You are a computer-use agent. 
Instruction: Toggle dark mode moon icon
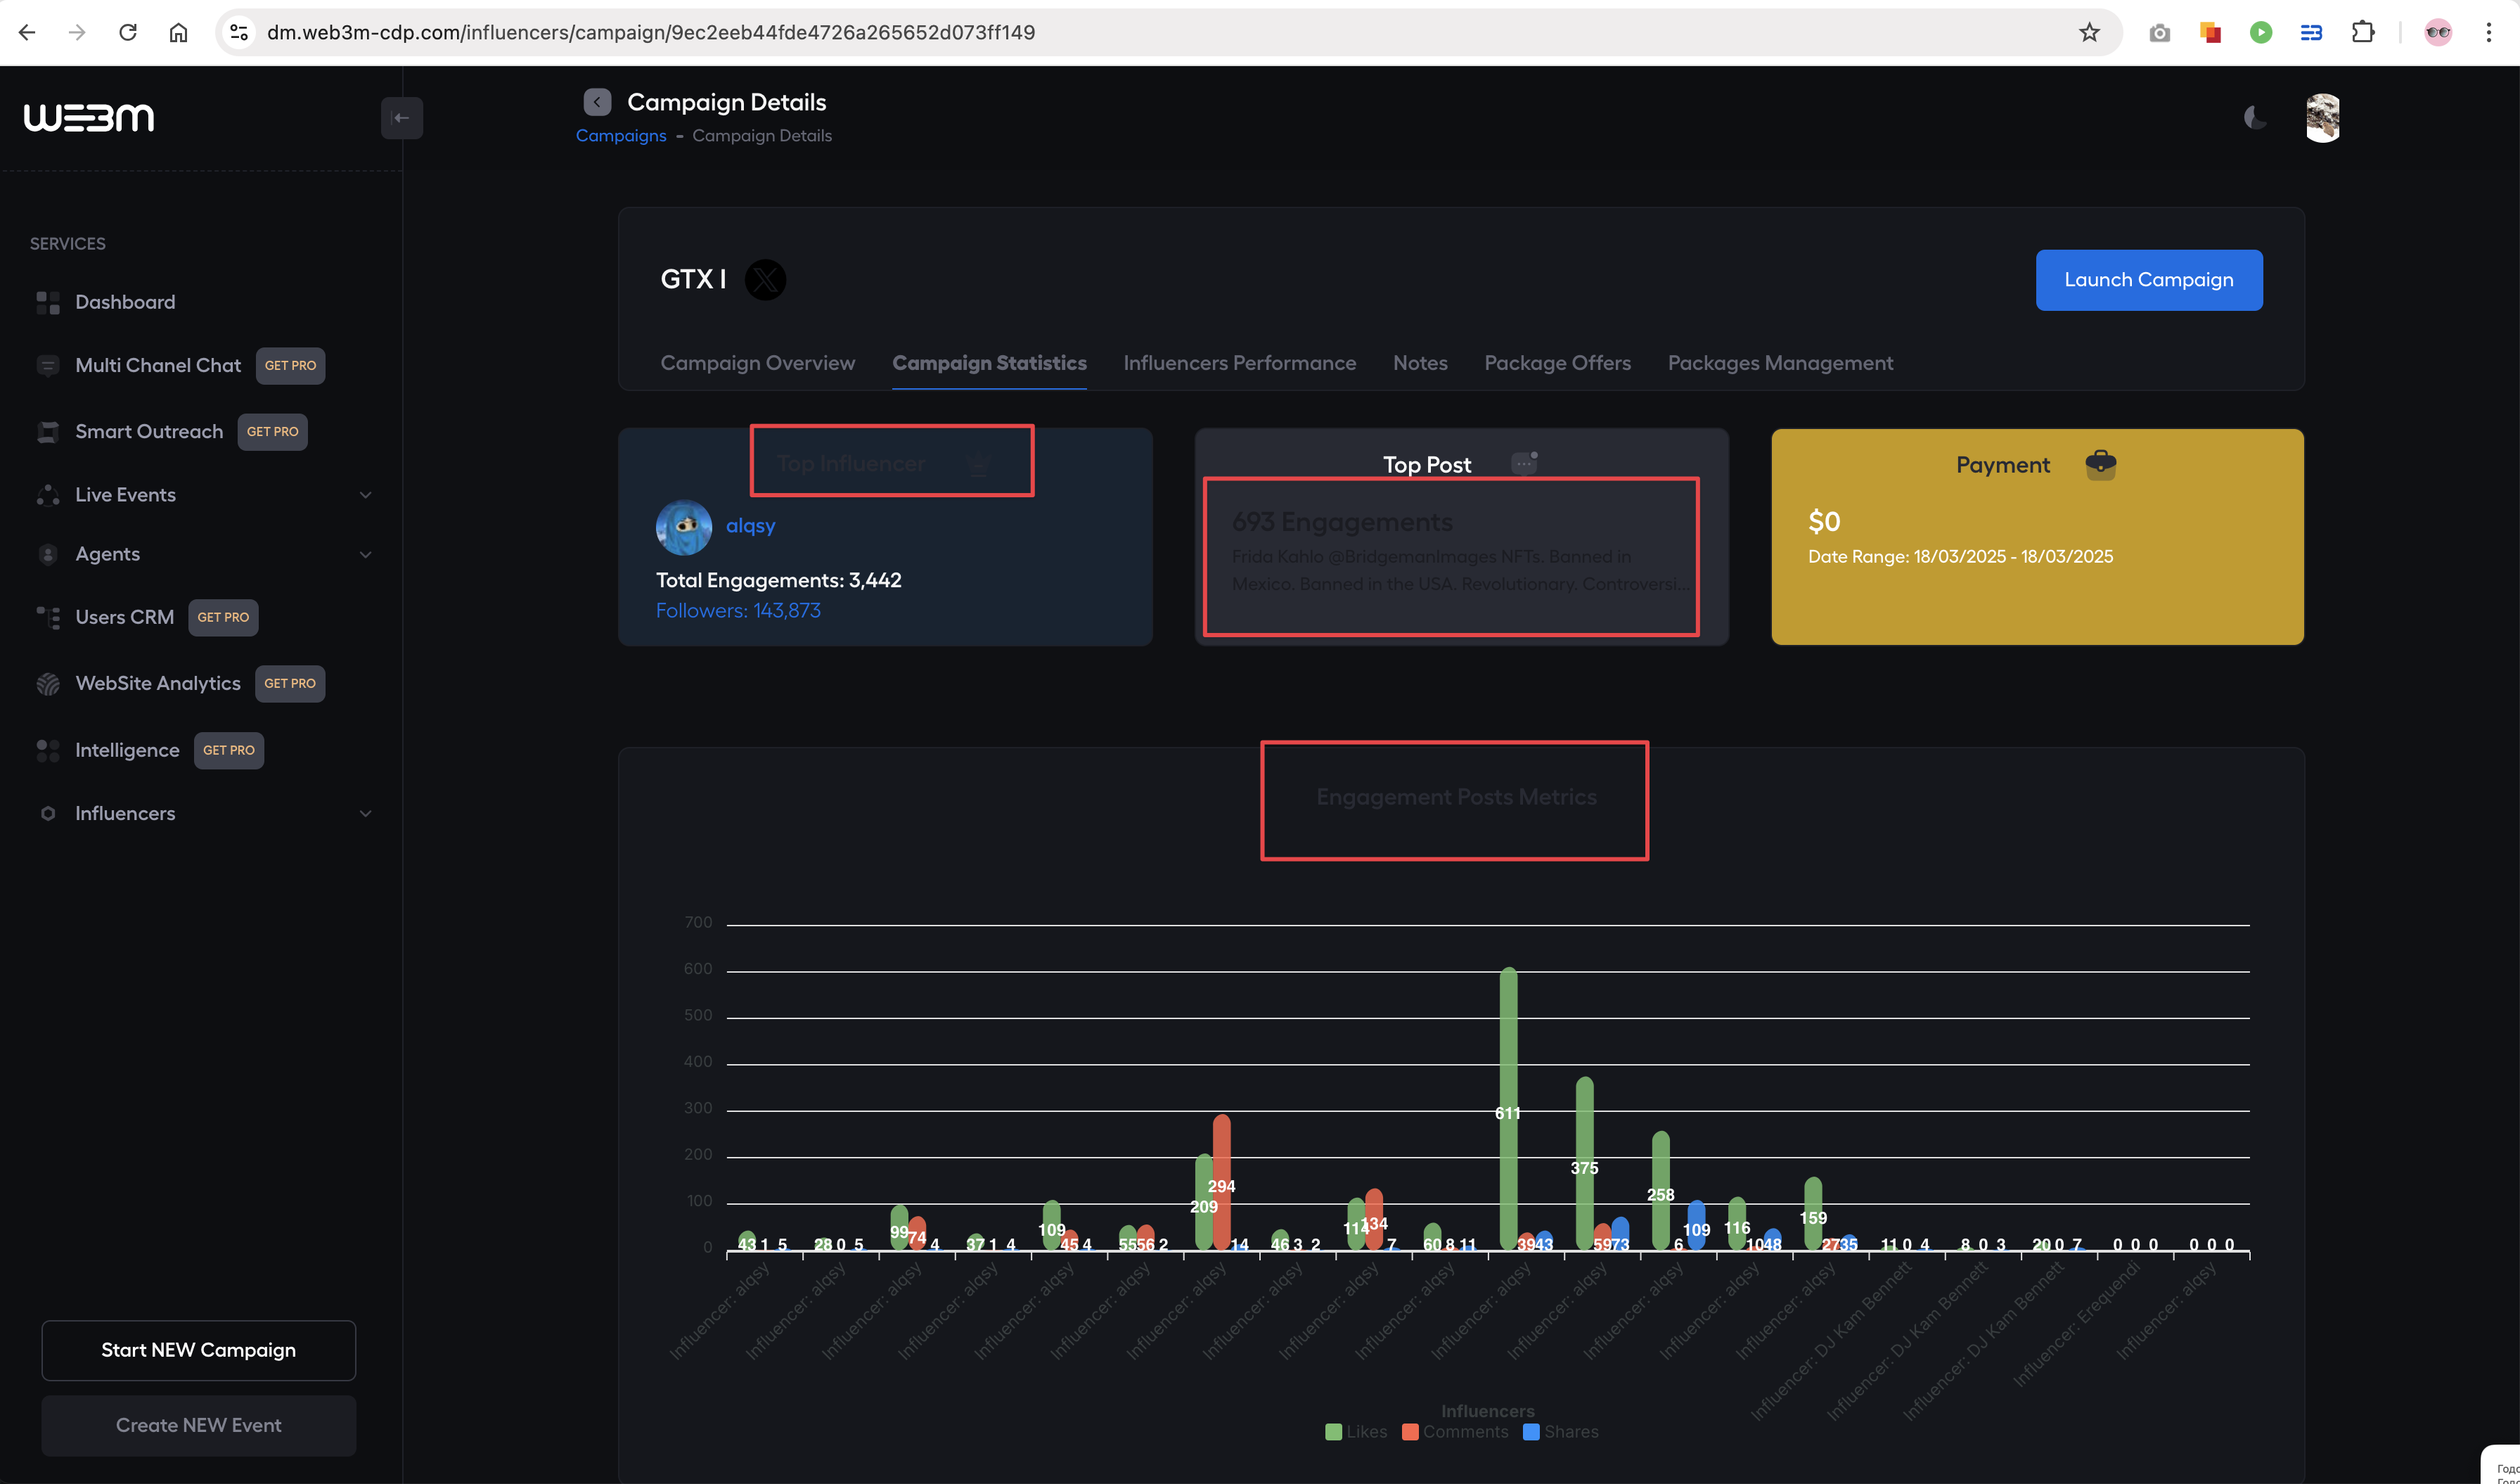tap(2254, 118)
